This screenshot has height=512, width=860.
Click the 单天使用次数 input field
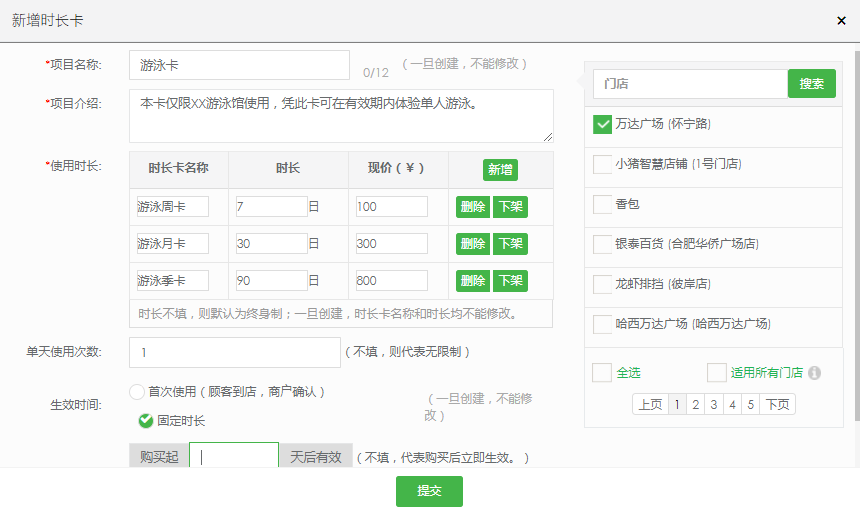[x=235, y=352]
